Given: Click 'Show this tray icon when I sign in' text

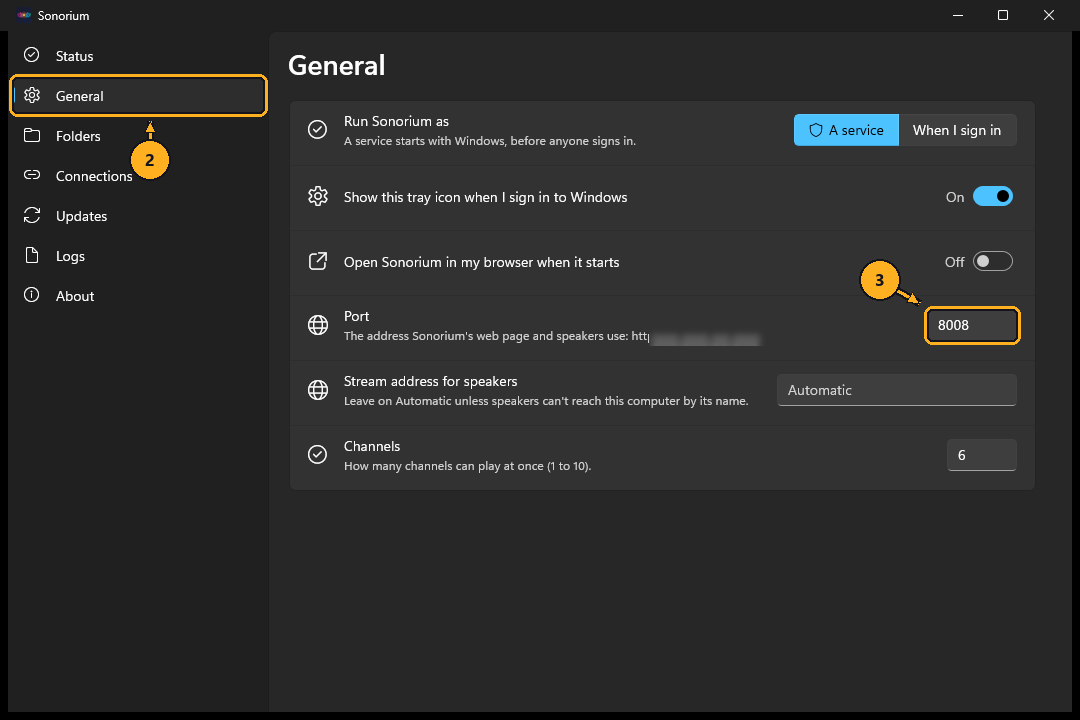Looking at the screenshot, I should click(486, 197).
